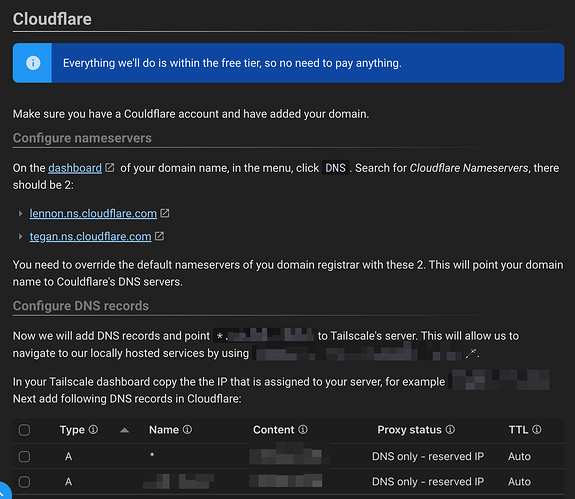
Task: Expand the lennon.ns.cloudflare.com list arrow
Action: (x=21, y=213)
